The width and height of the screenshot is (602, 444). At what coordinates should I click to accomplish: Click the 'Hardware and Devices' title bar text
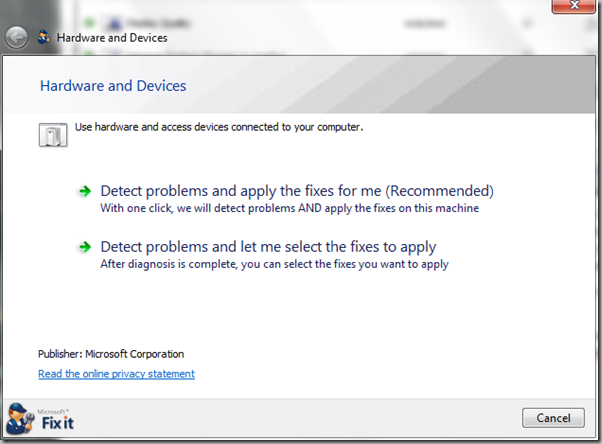pyautogui.click(x=112, y=38)
